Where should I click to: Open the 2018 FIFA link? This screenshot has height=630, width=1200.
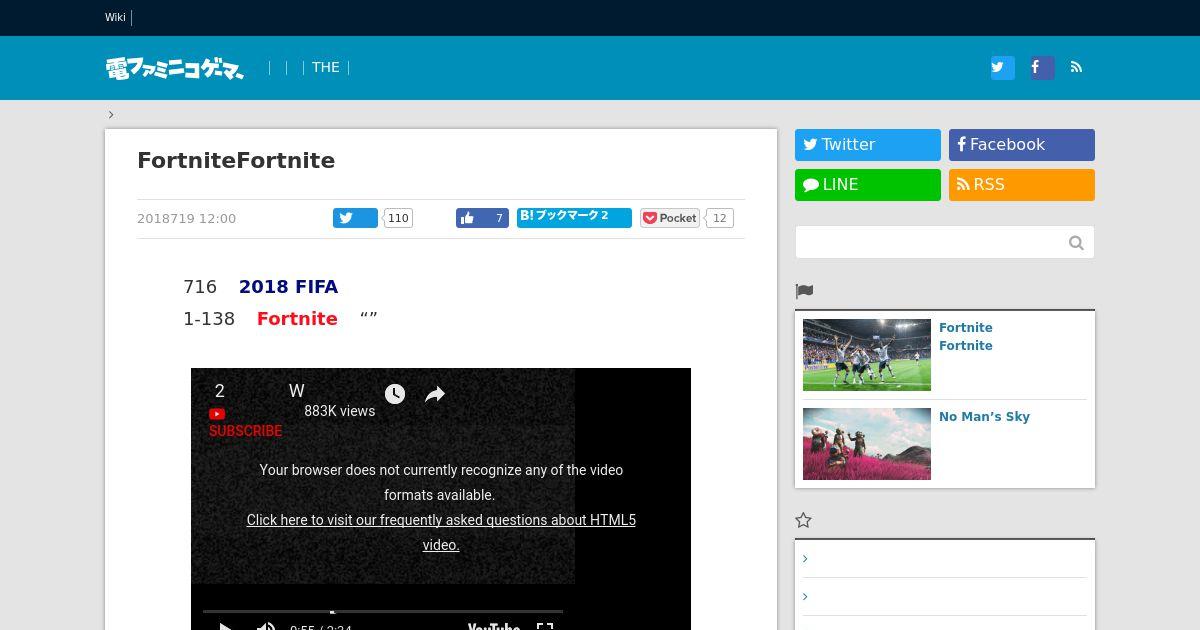point(288,287)
